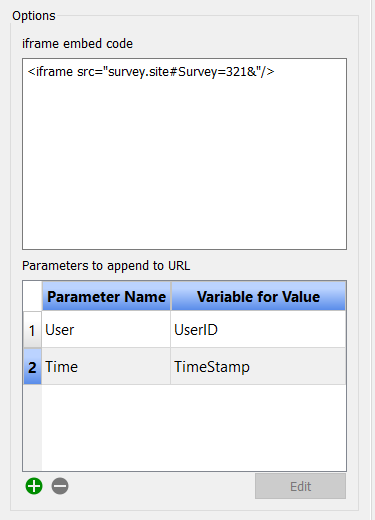The height and width of the screenshot is (520, 375).
Task: Click the blank corner cell of the table
Action: coord(32,296)
